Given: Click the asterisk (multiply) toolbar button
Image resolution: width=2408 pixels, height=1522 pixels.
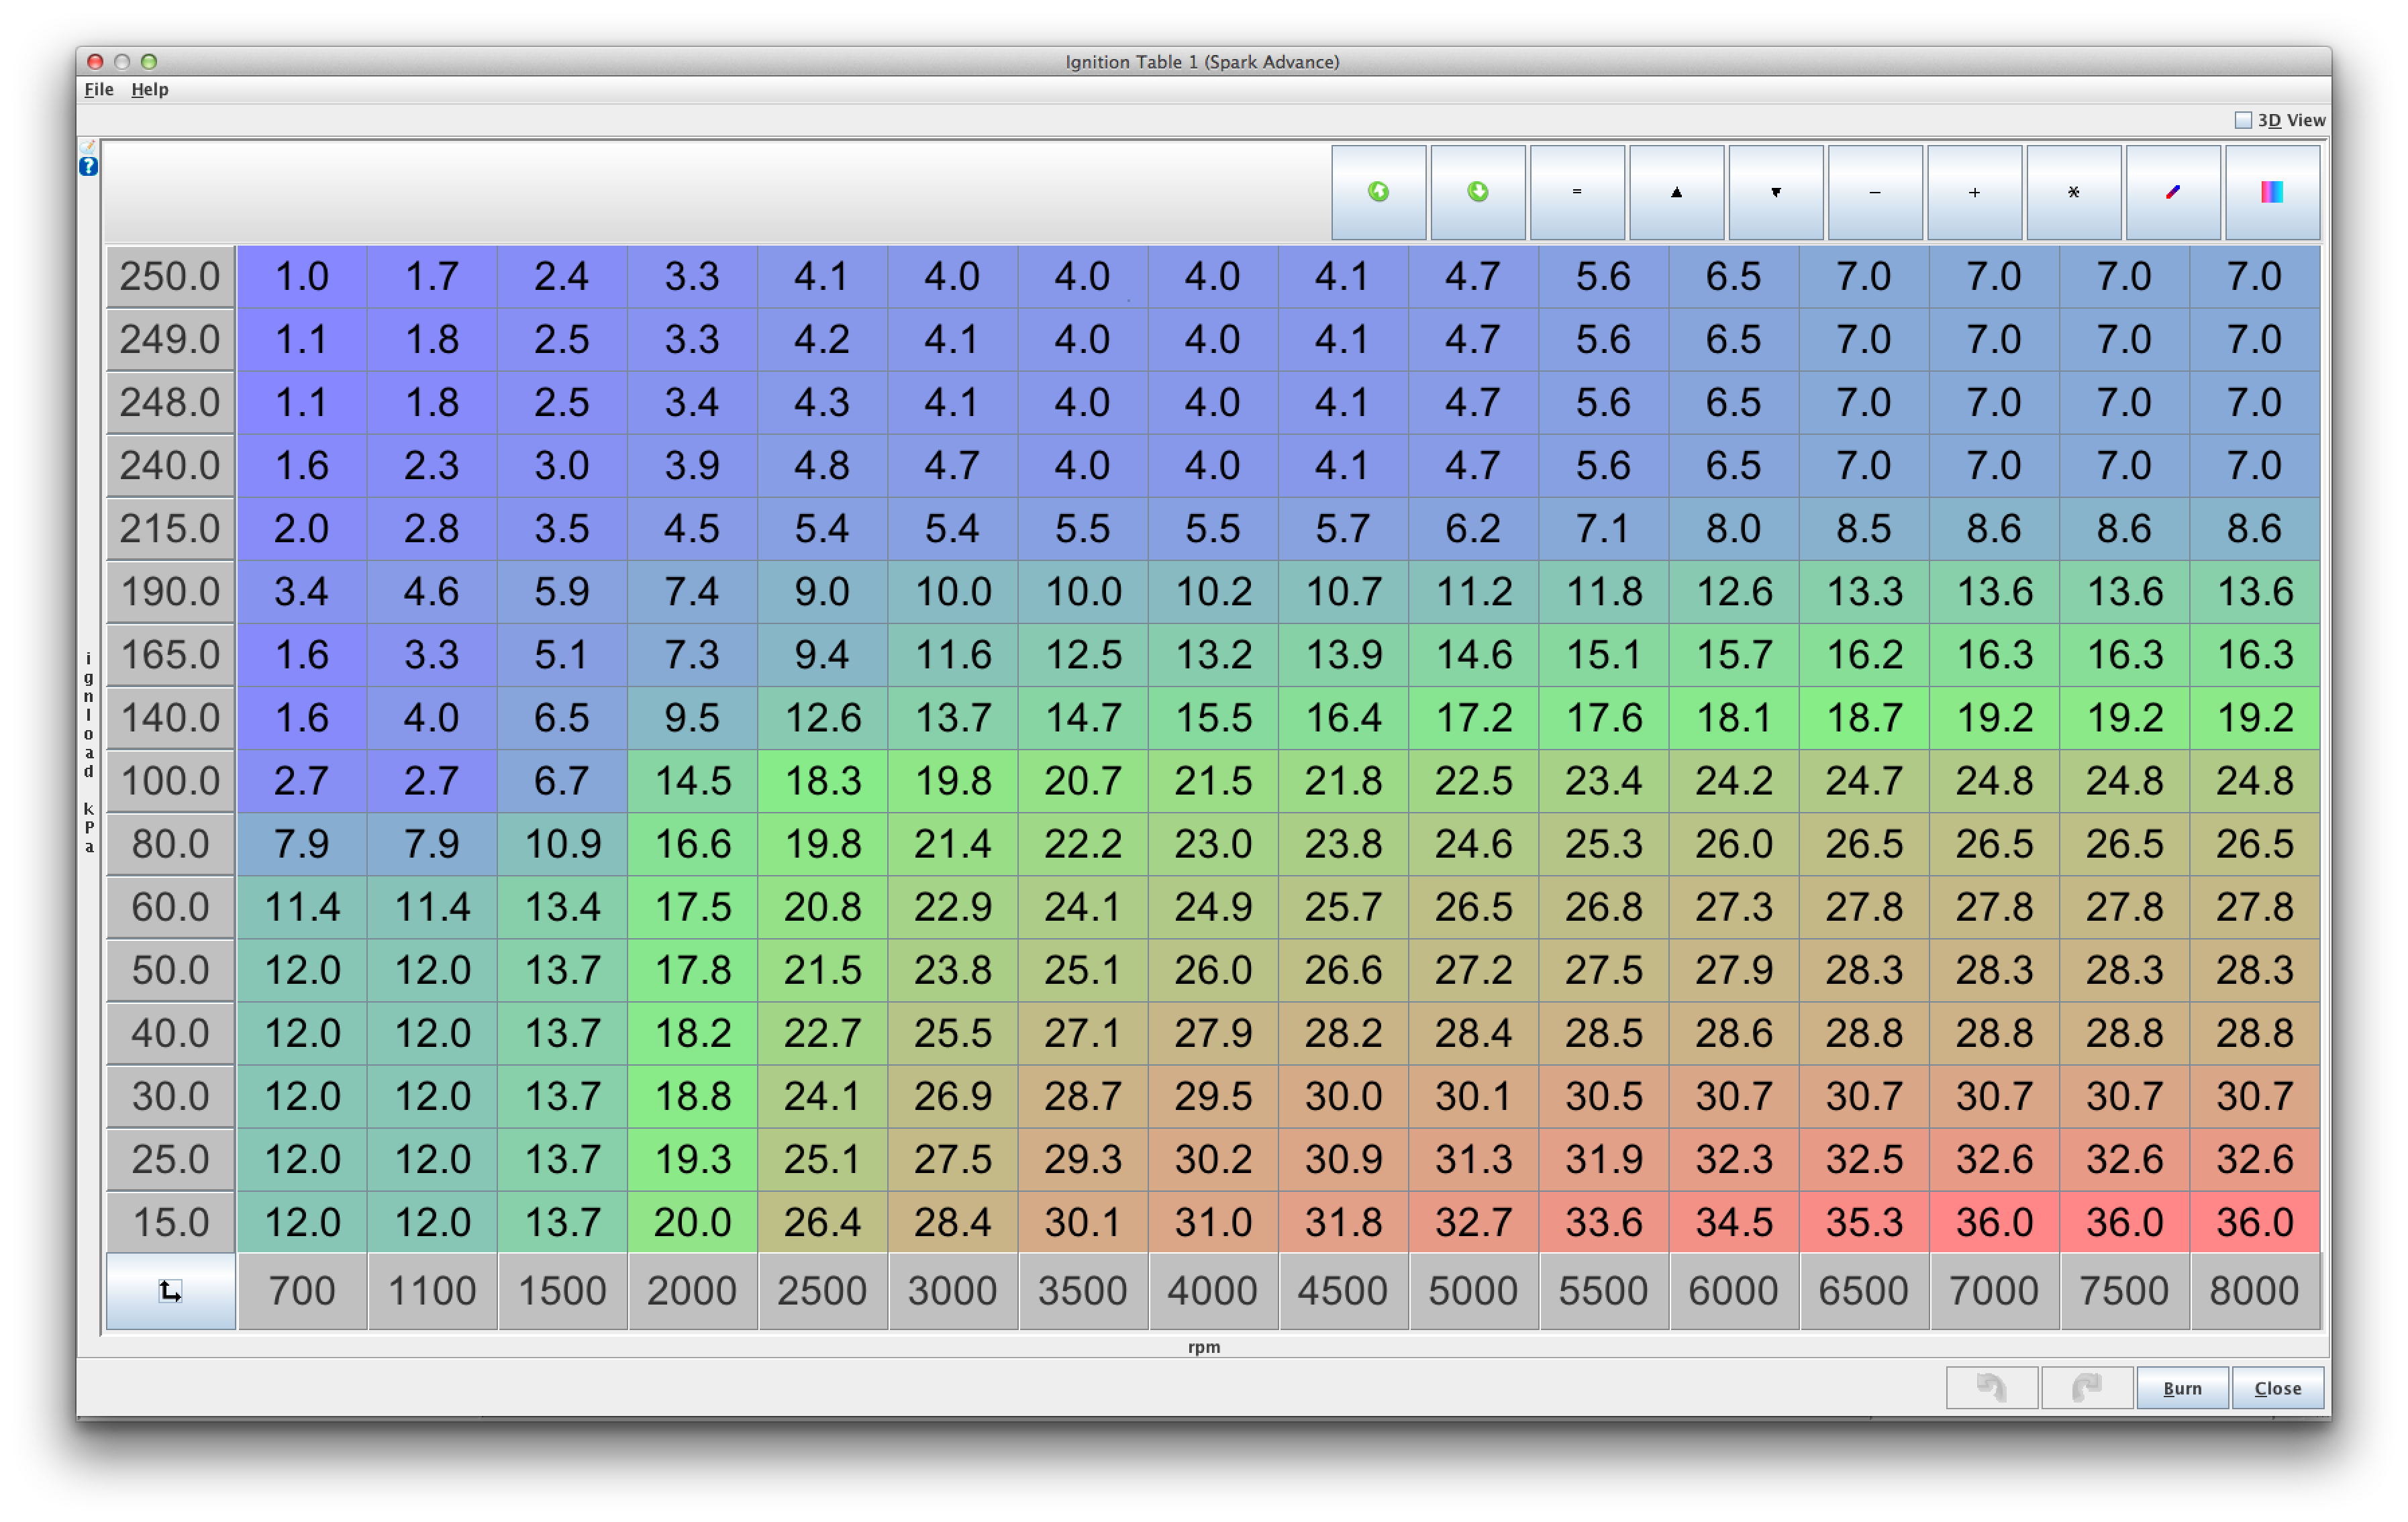Looking at the screenshot, I should [2073, 192].
